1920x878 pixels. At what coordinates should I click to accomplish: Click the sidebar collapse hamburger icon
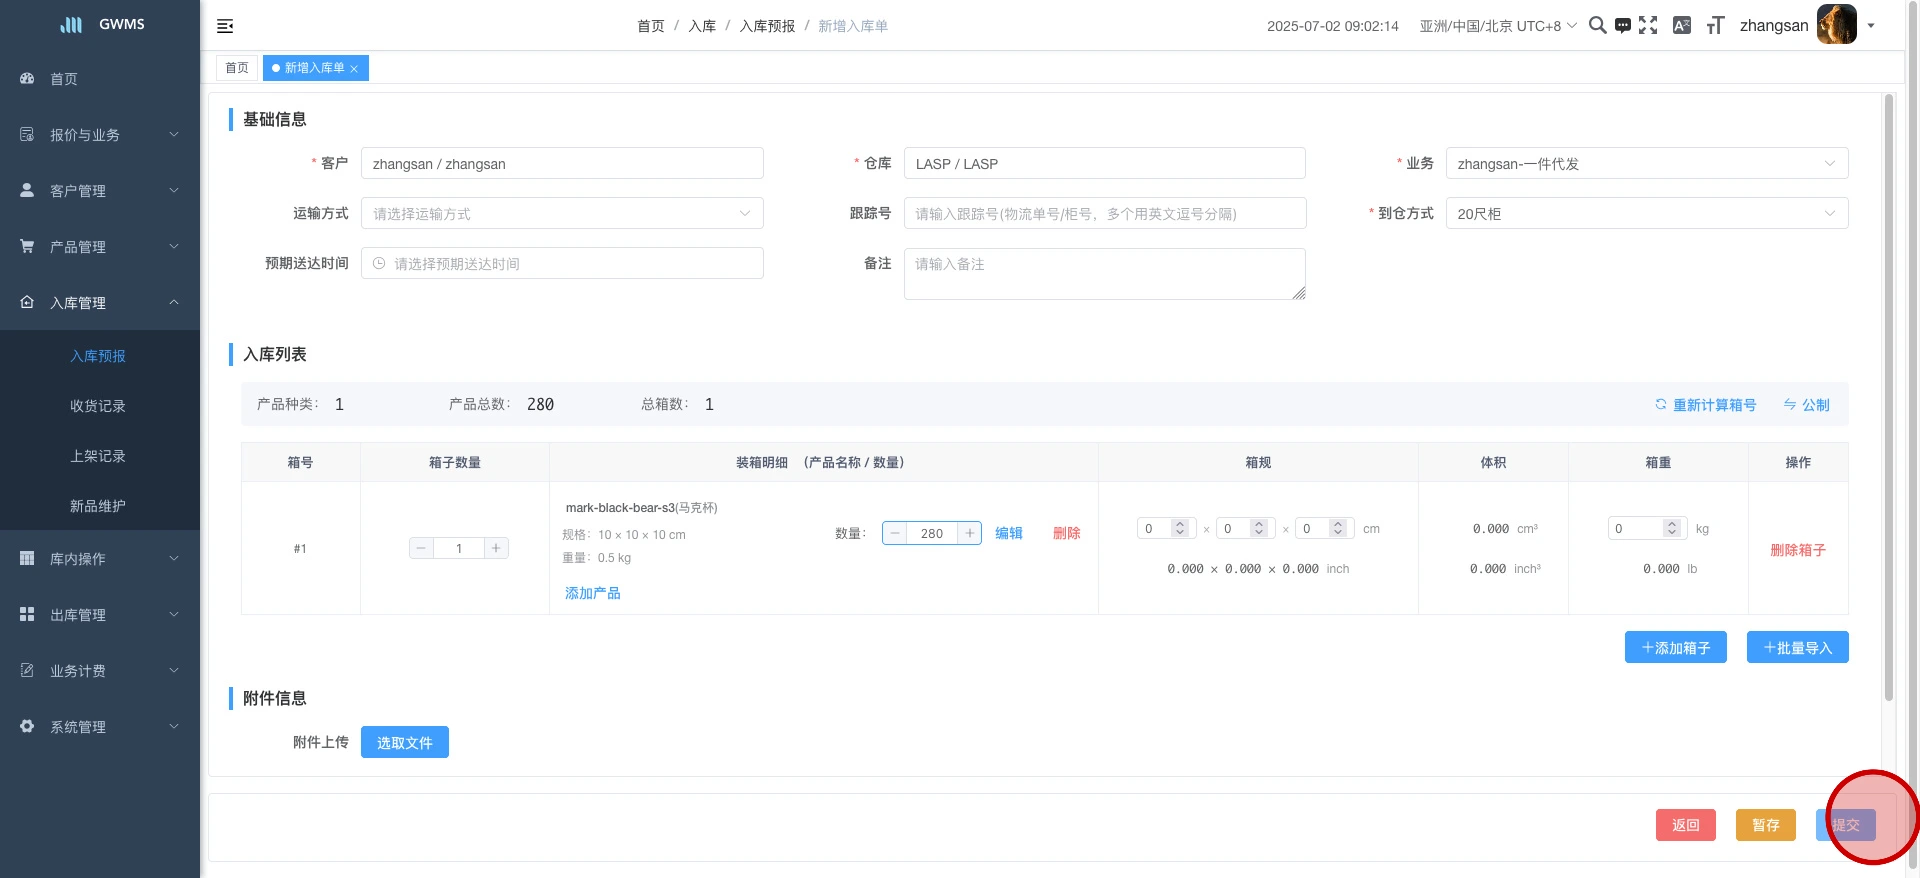[x=225, y=26]
